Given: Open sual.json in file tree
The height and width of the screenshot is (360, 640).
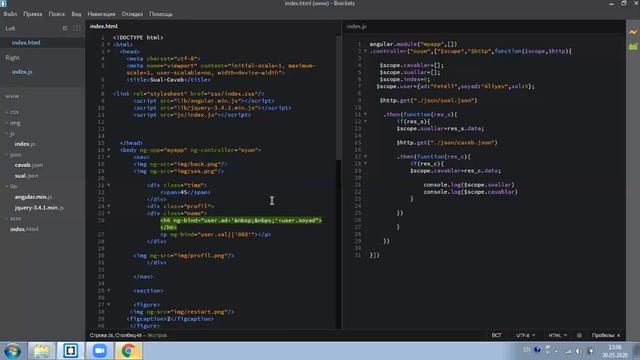Looking at the screenshot, I should click(x=27, y=176).
